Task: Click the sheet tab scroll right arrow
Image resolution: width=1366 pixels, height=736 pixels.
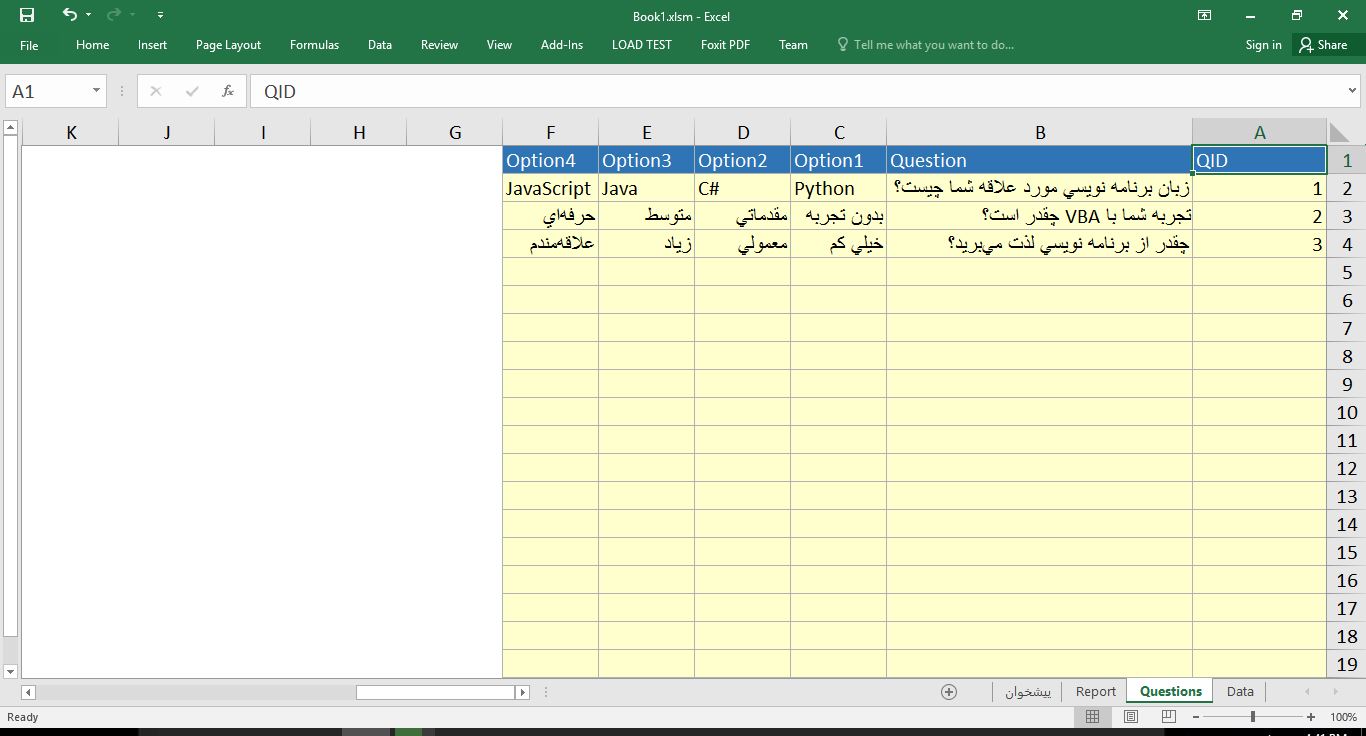Action: pyautogui.click(x=1335, y=691)
